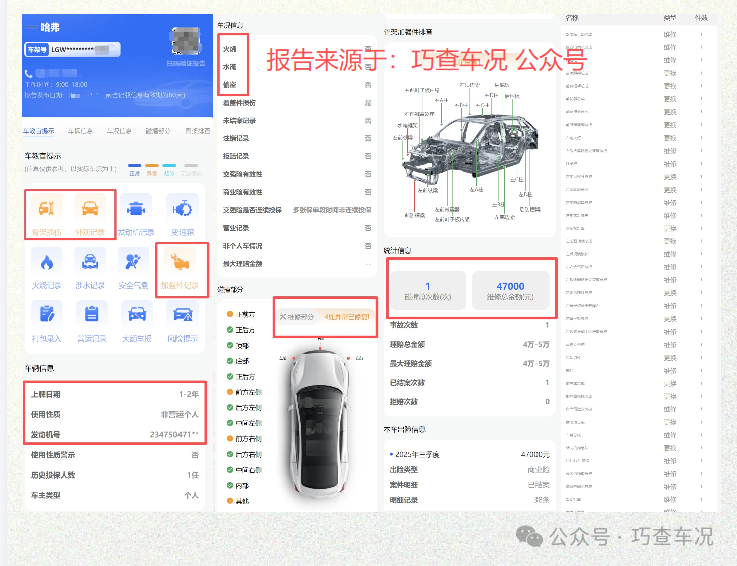Click the 抵押记录 row
Viewport: 737px width, 566px height.
click(297, 156)
